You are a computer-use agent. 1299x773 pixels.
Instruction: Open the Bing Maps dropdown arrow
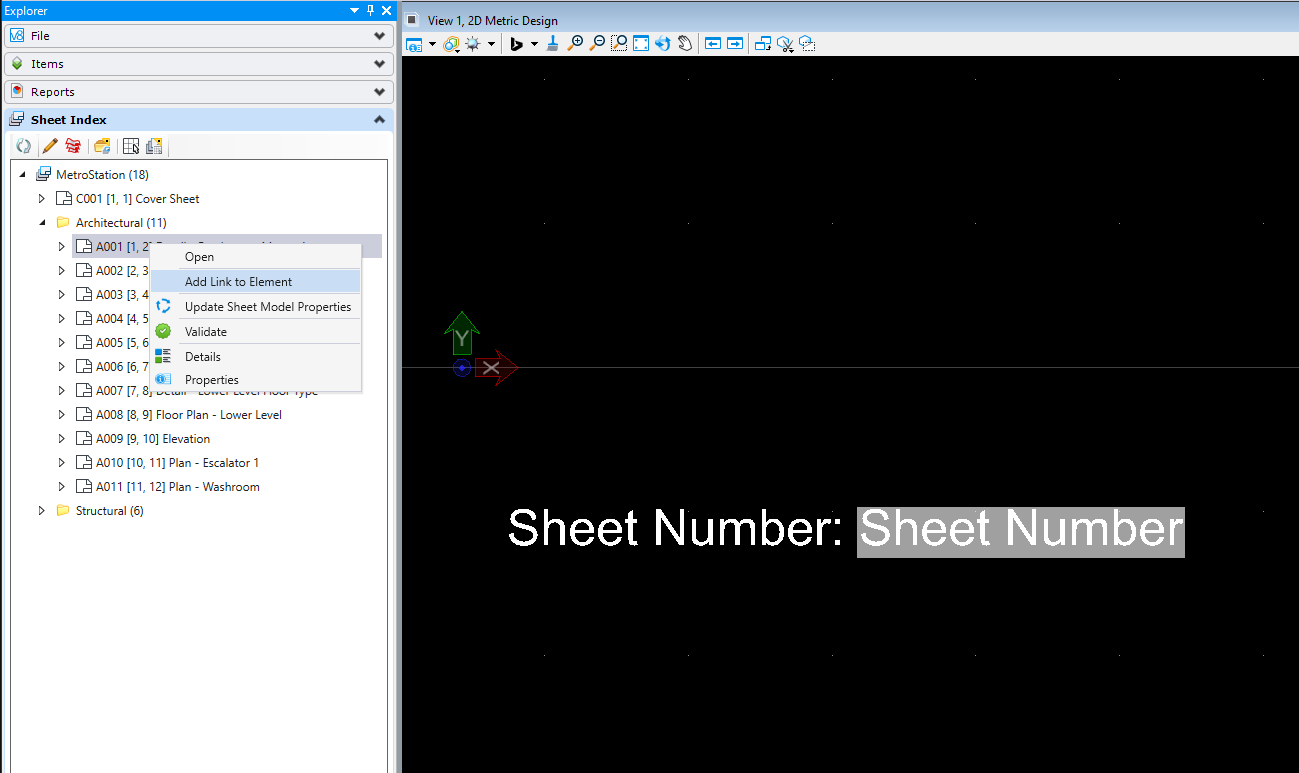(x=534, y=44)
